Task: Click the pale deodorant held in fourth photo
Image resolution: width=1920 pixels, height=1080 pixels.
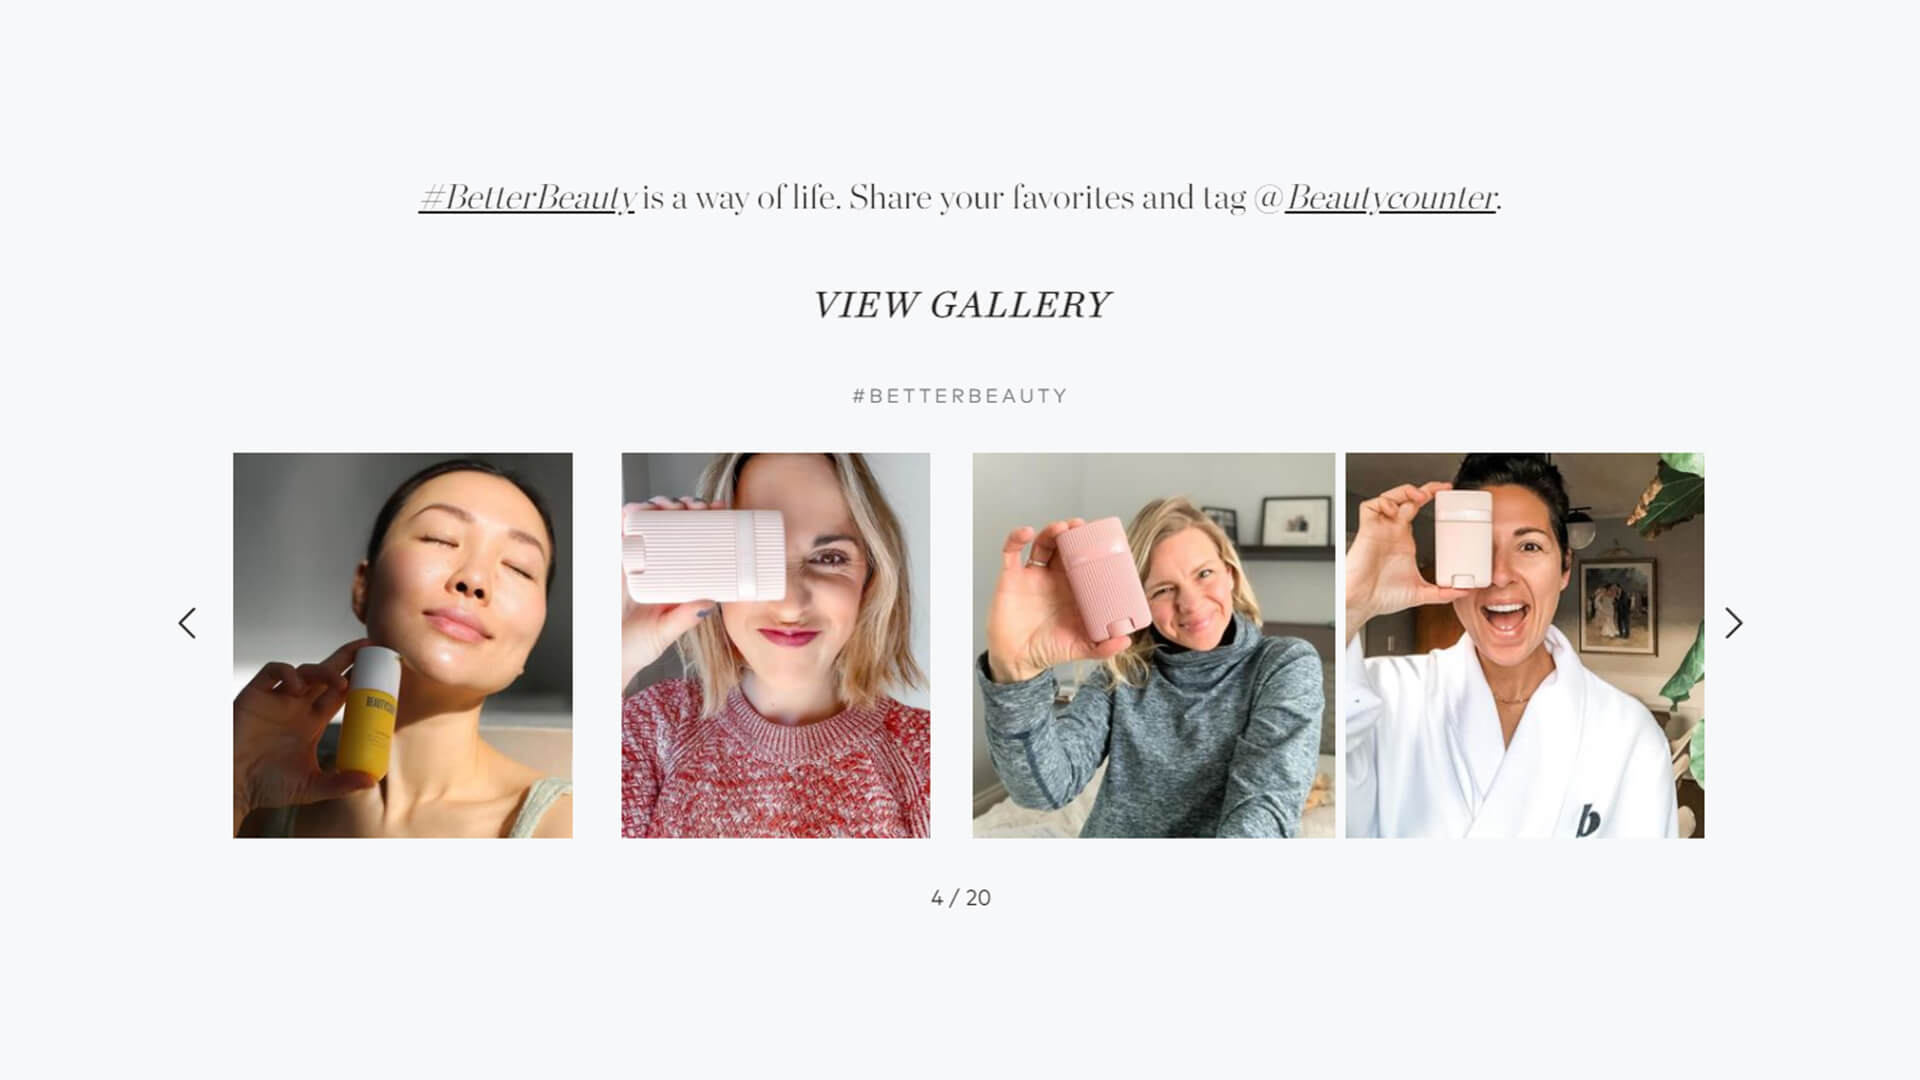Action: tap(1464, 537)
